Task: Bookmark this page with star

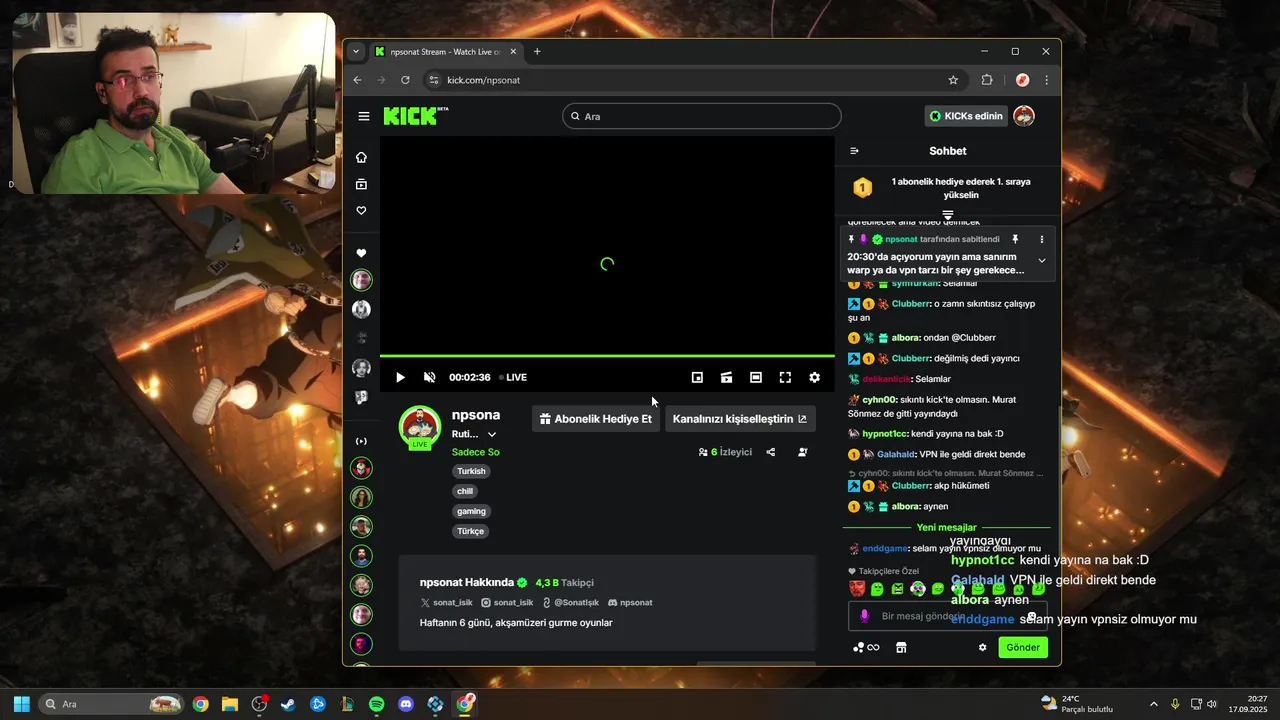Action: point(953,80)
